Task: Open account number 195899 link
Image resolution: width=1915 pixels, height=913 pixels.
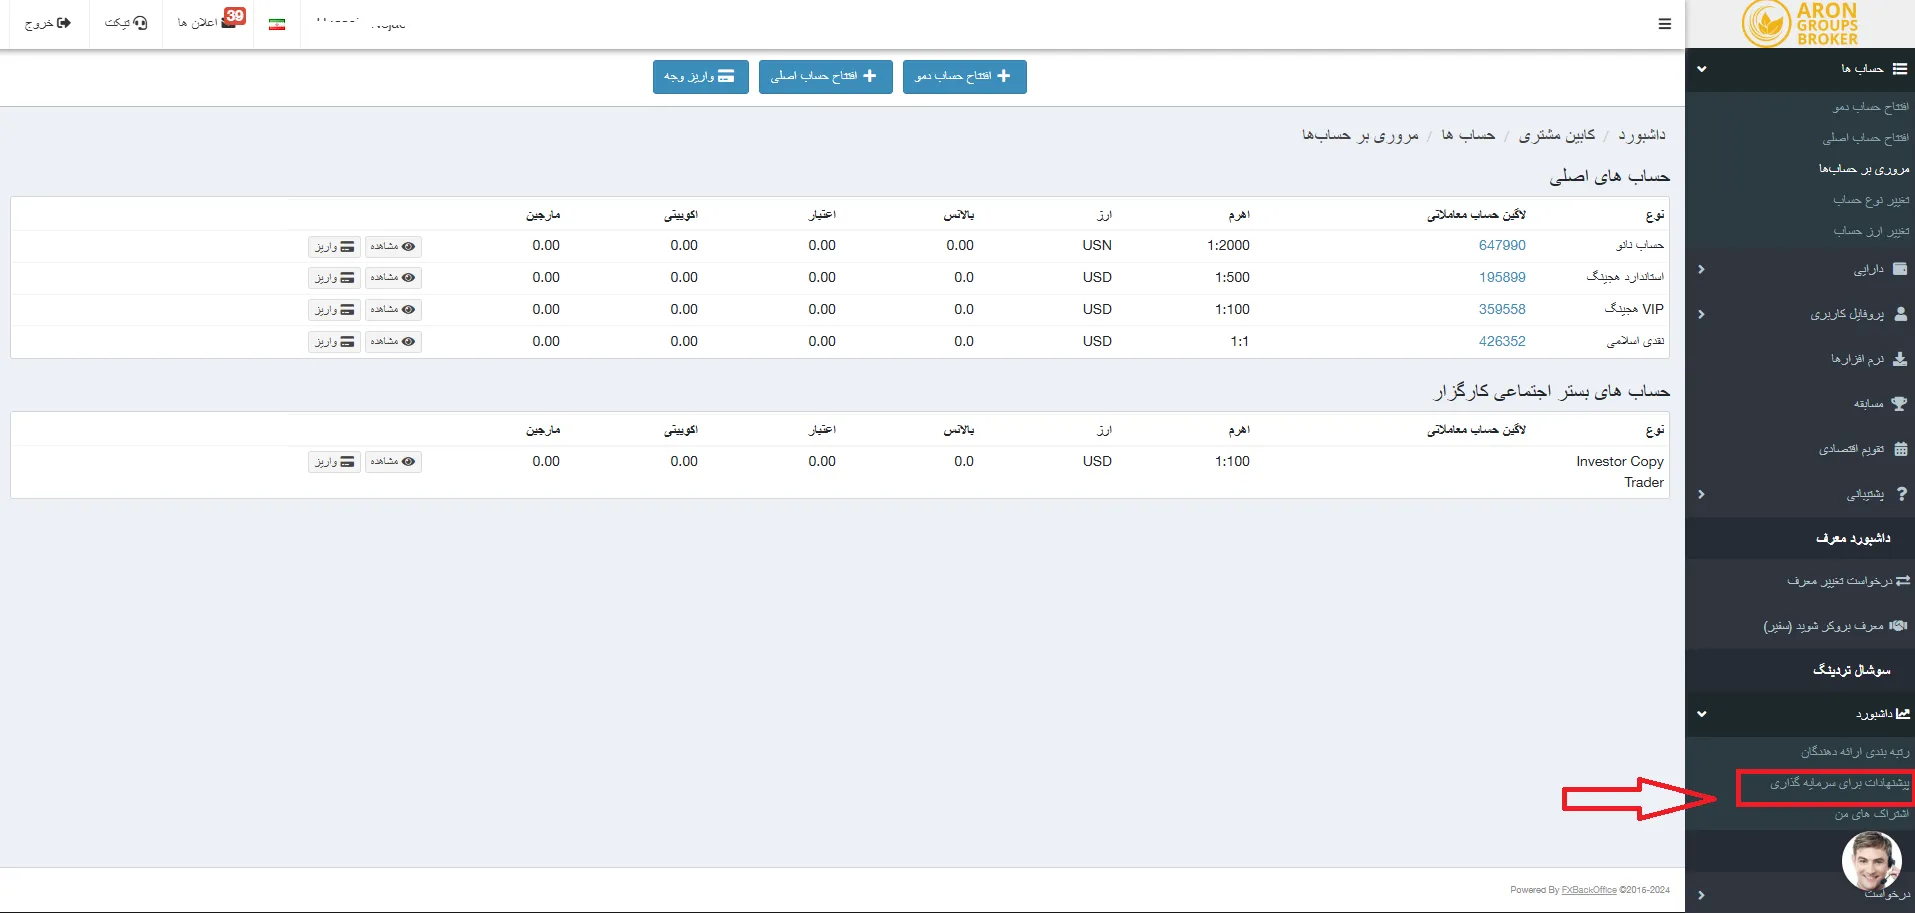Action: (x=1501, y=277)
